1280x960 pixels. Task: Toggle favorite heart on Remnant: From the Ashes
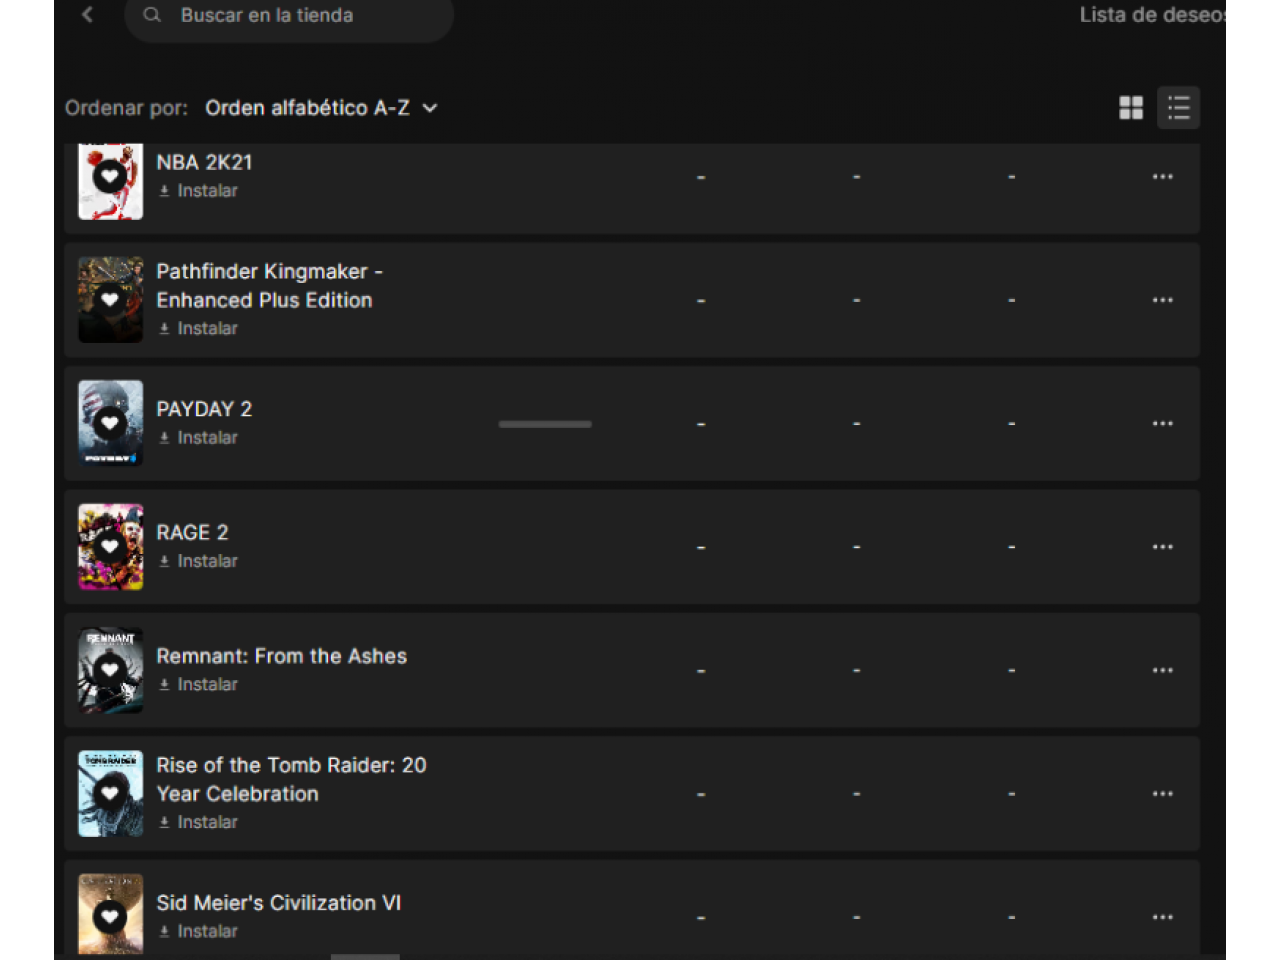[x=110, y=670]
